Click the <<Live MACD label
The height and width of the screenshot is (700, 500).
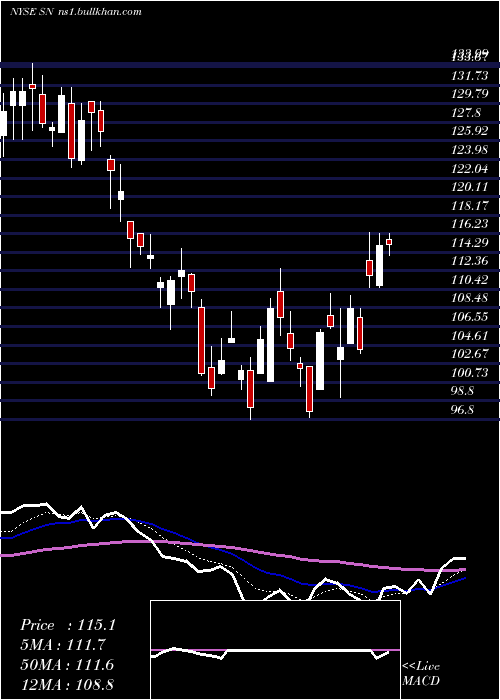click(421, 673)
